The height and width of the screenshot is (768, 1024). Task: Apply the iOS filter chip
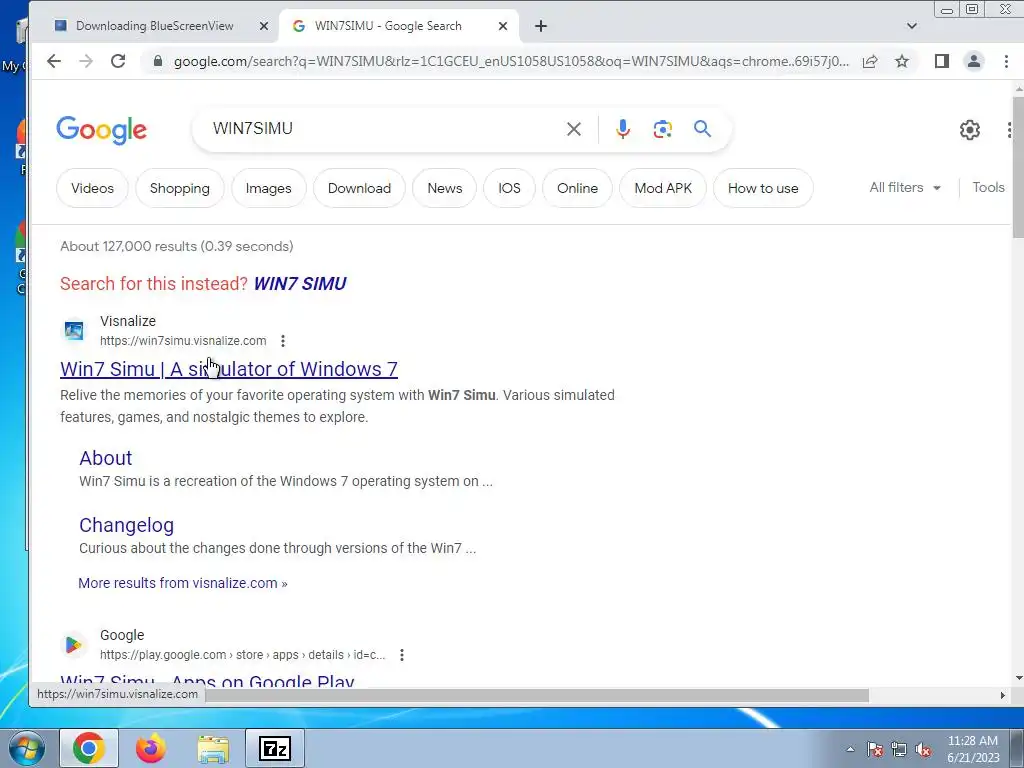(x=509, y=188)
